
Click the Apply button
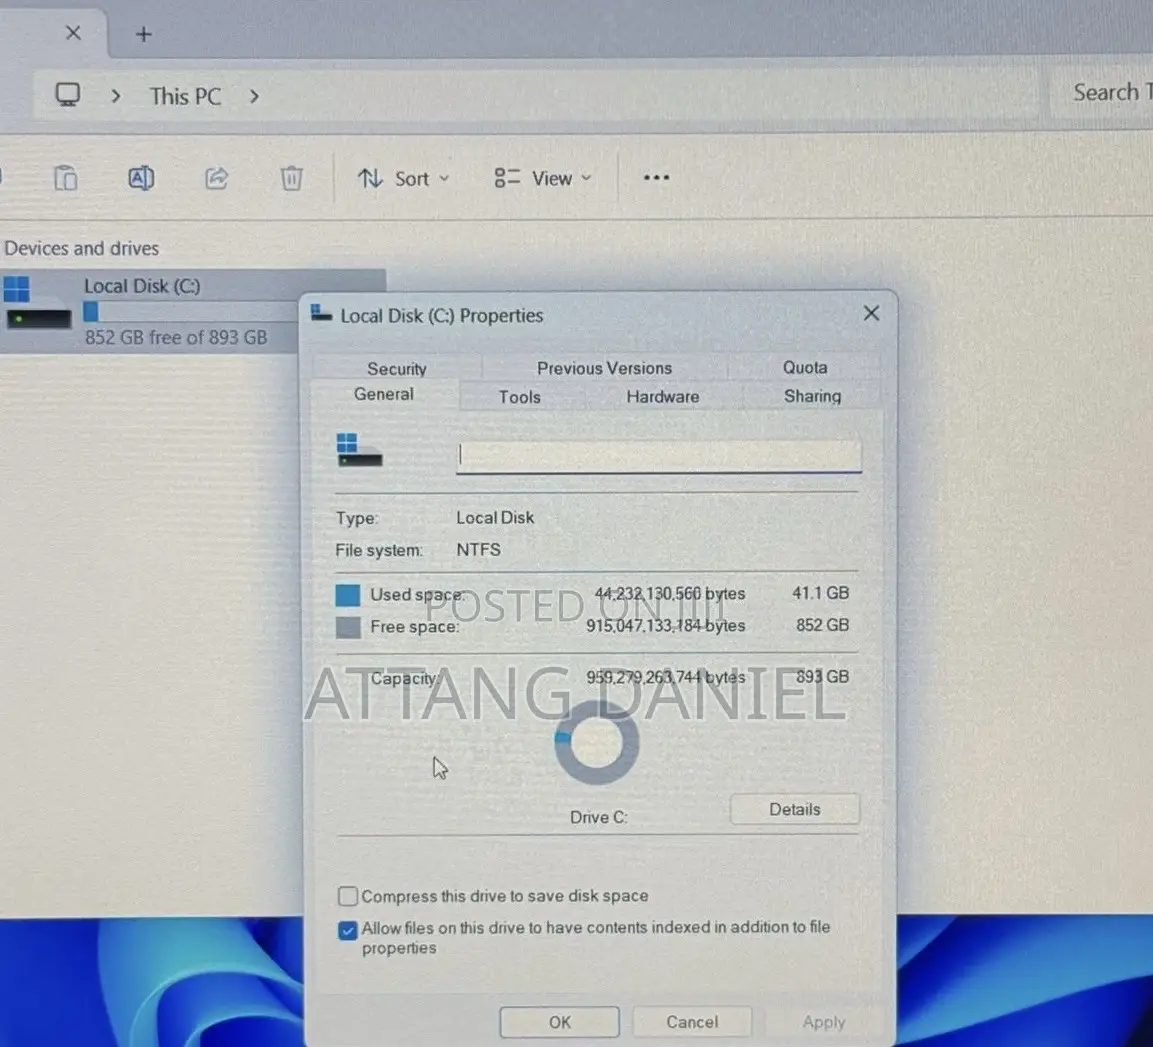pyautogui.click(x=824, y=1022)
